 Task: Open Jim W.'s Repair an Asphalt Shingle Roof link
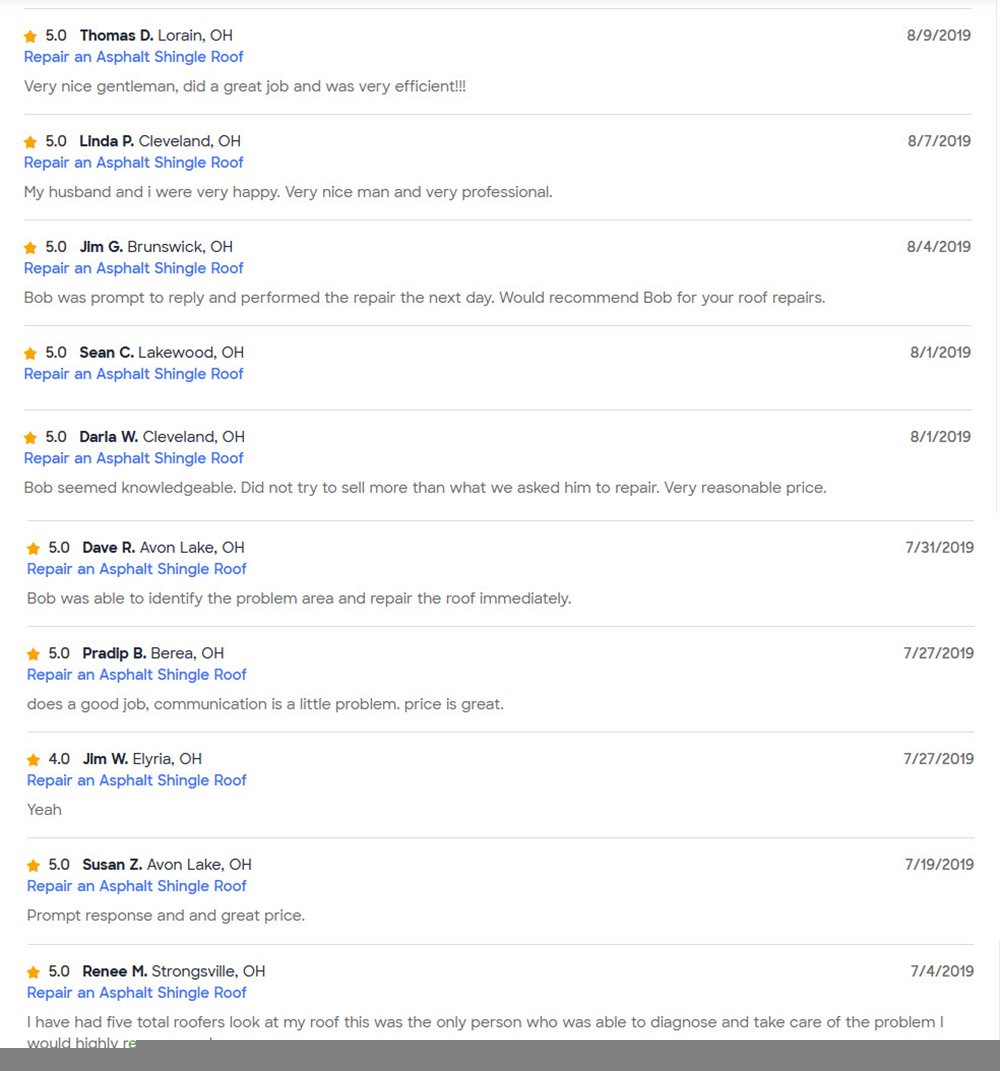(136, 780)
